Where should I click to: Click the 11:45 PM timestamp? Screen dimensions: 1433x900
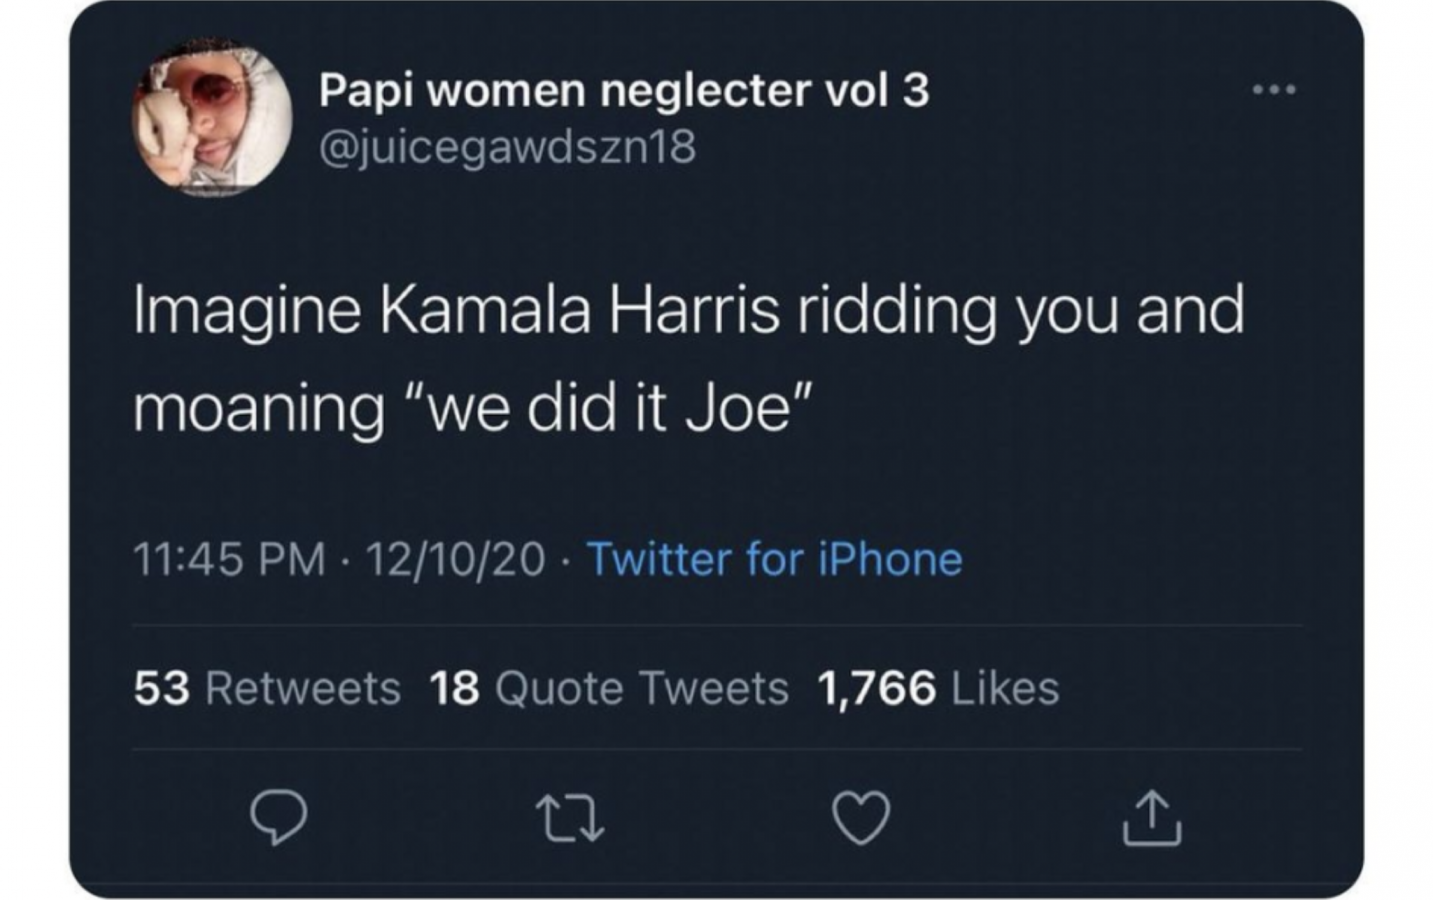coord(230,558)
